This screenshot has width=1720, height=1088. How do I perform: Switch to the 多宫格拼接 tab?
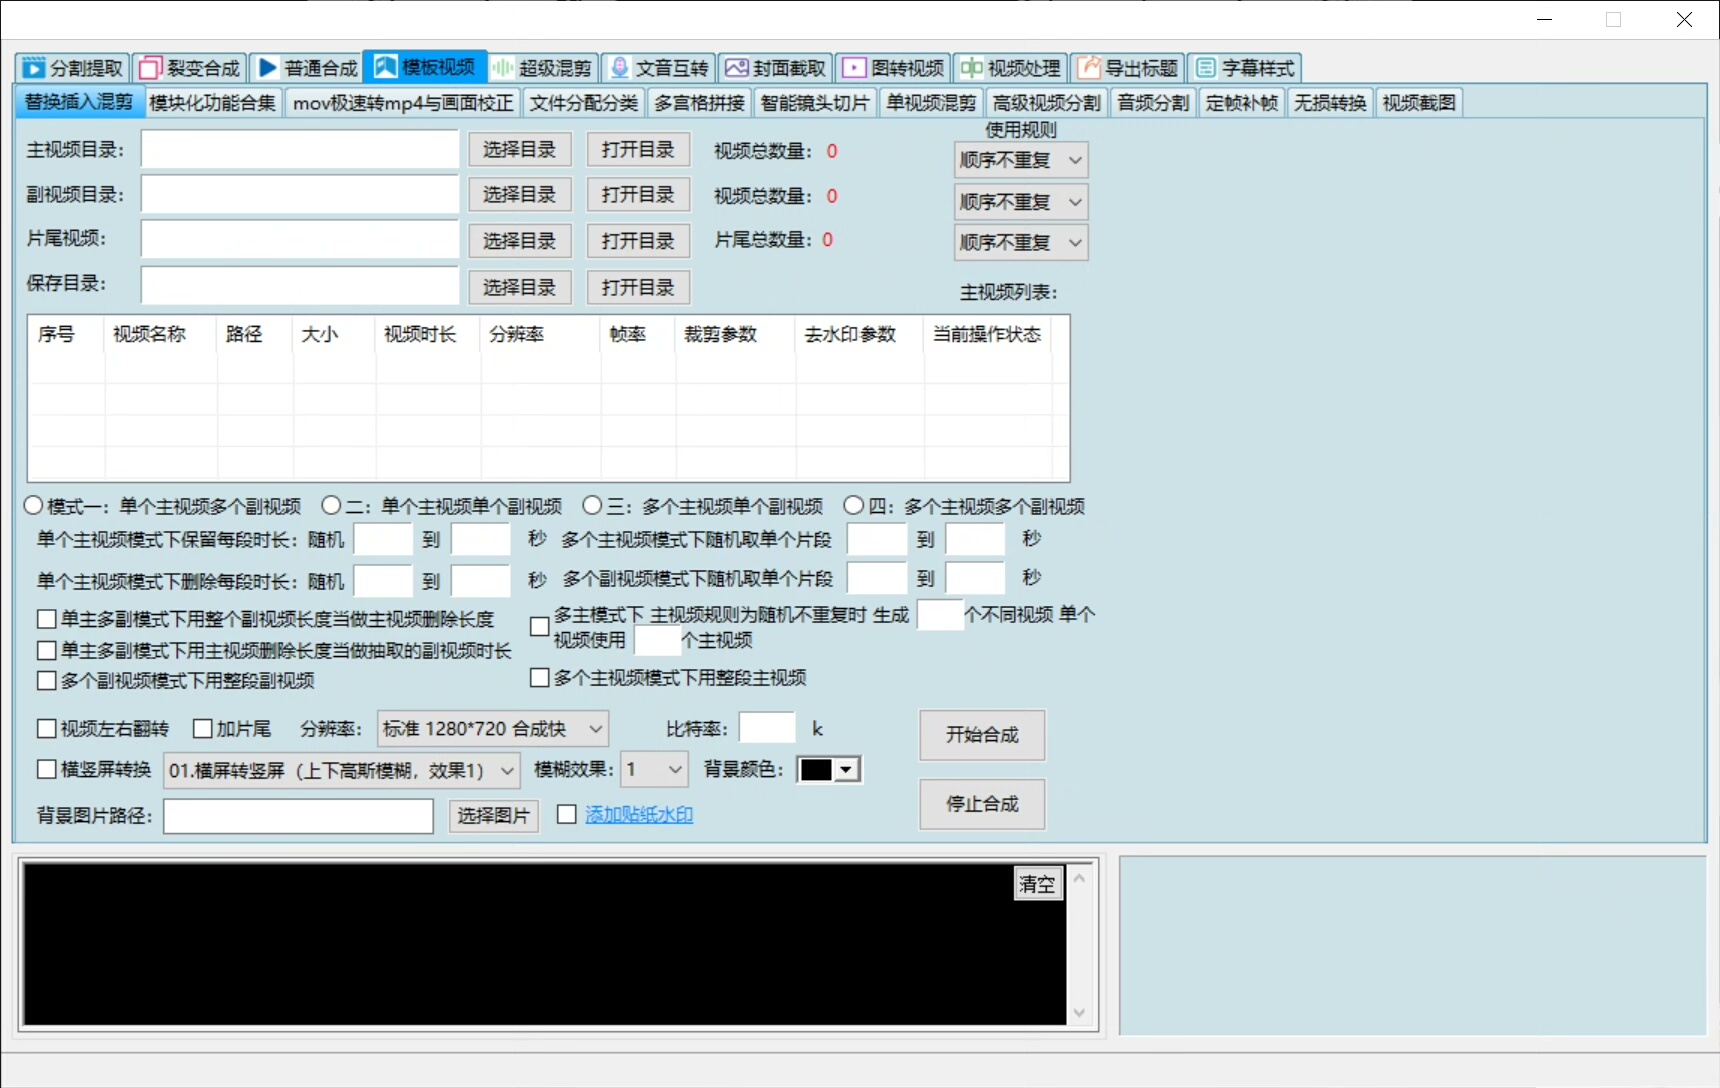click(699, 103)
